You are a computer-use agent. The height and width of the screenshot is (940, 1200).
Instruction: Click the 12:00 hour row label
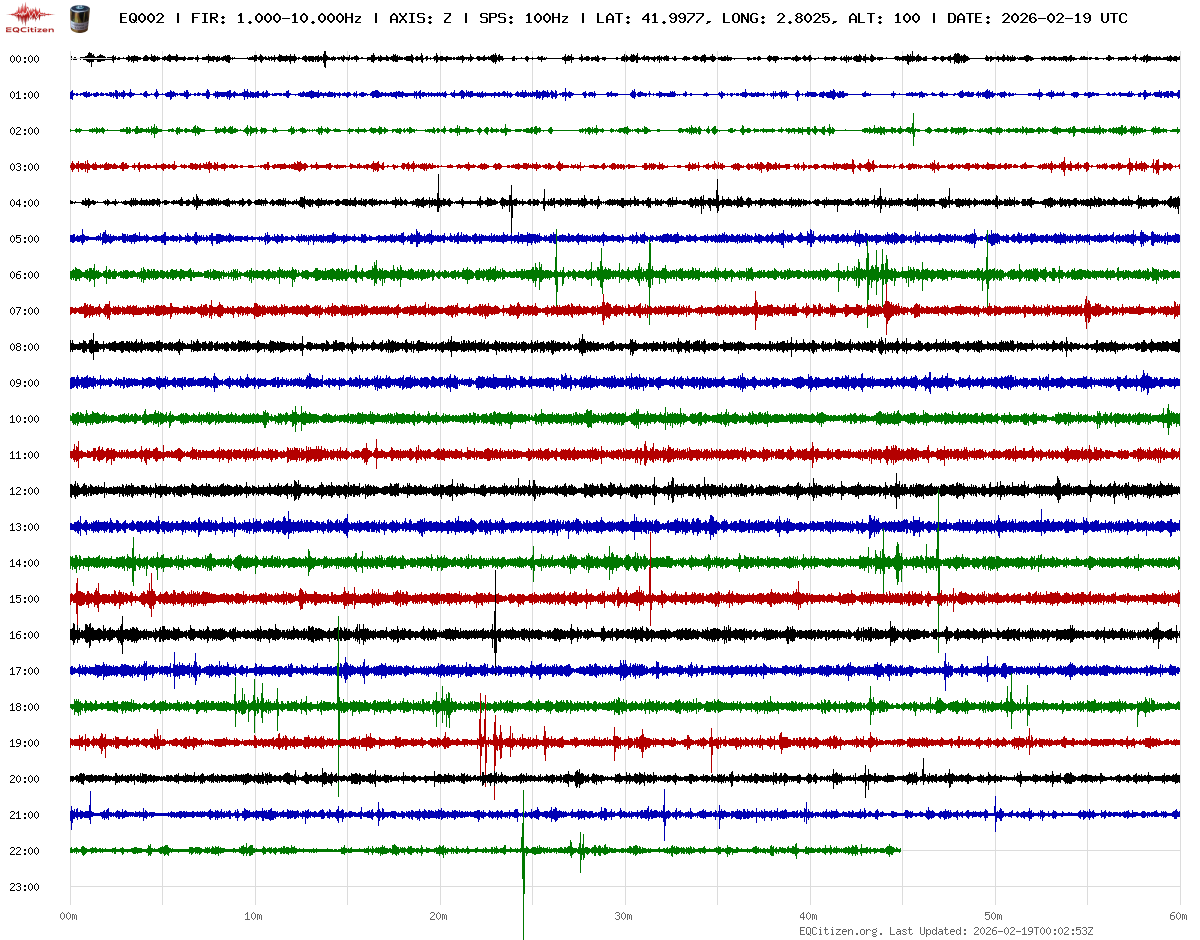click(x=24, y=491)
